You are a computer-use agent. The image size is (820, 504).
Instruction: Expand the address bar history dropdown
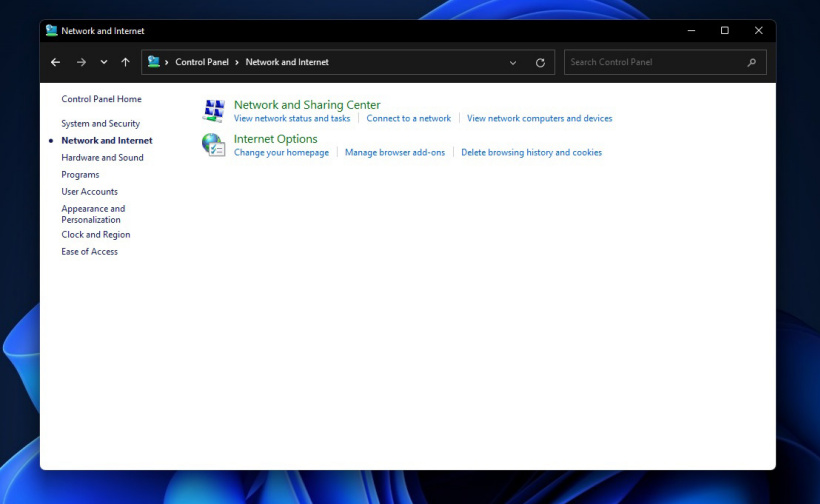coord(513,62)
